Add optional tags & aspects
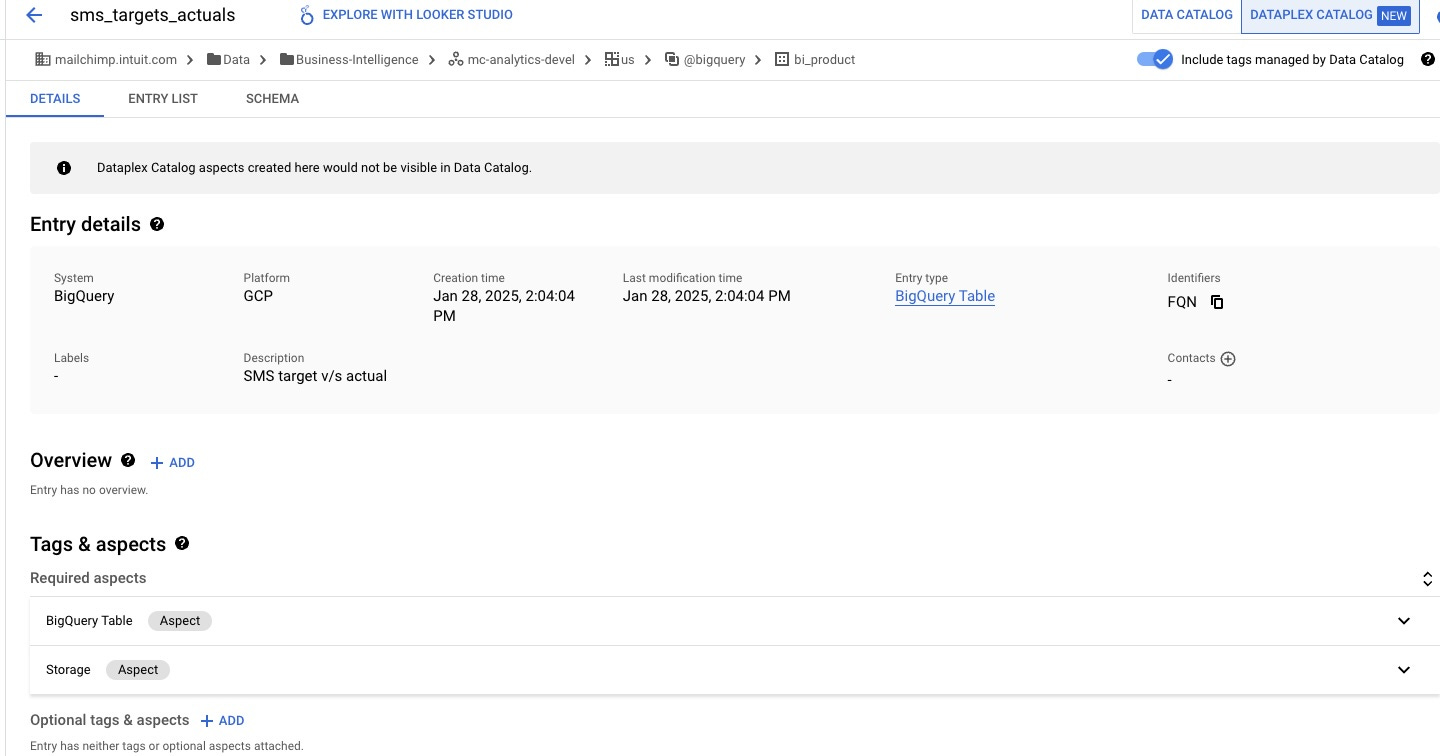The image size is (1440, 756). tap(222, 720)
